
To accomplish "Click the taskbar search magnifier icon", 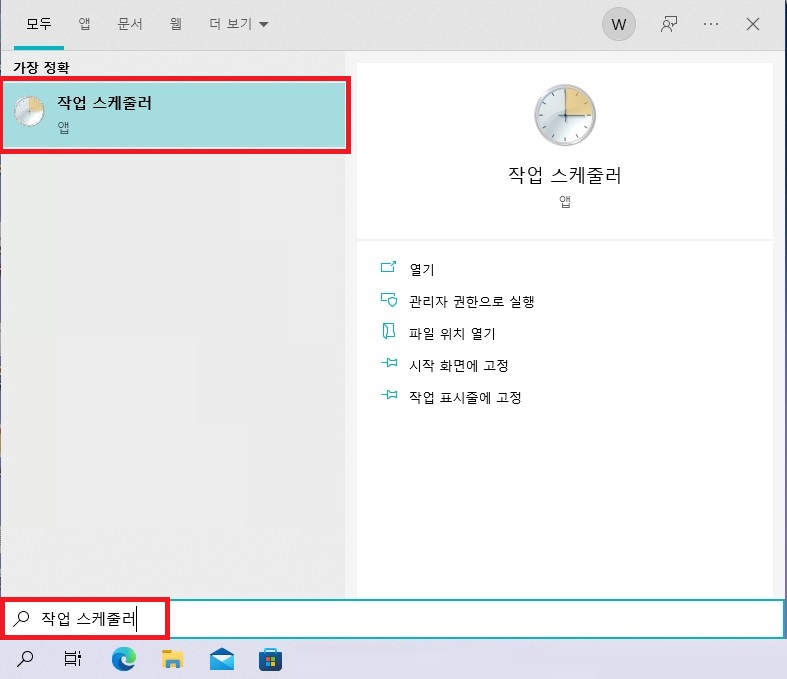I will (x=25, y=659).
